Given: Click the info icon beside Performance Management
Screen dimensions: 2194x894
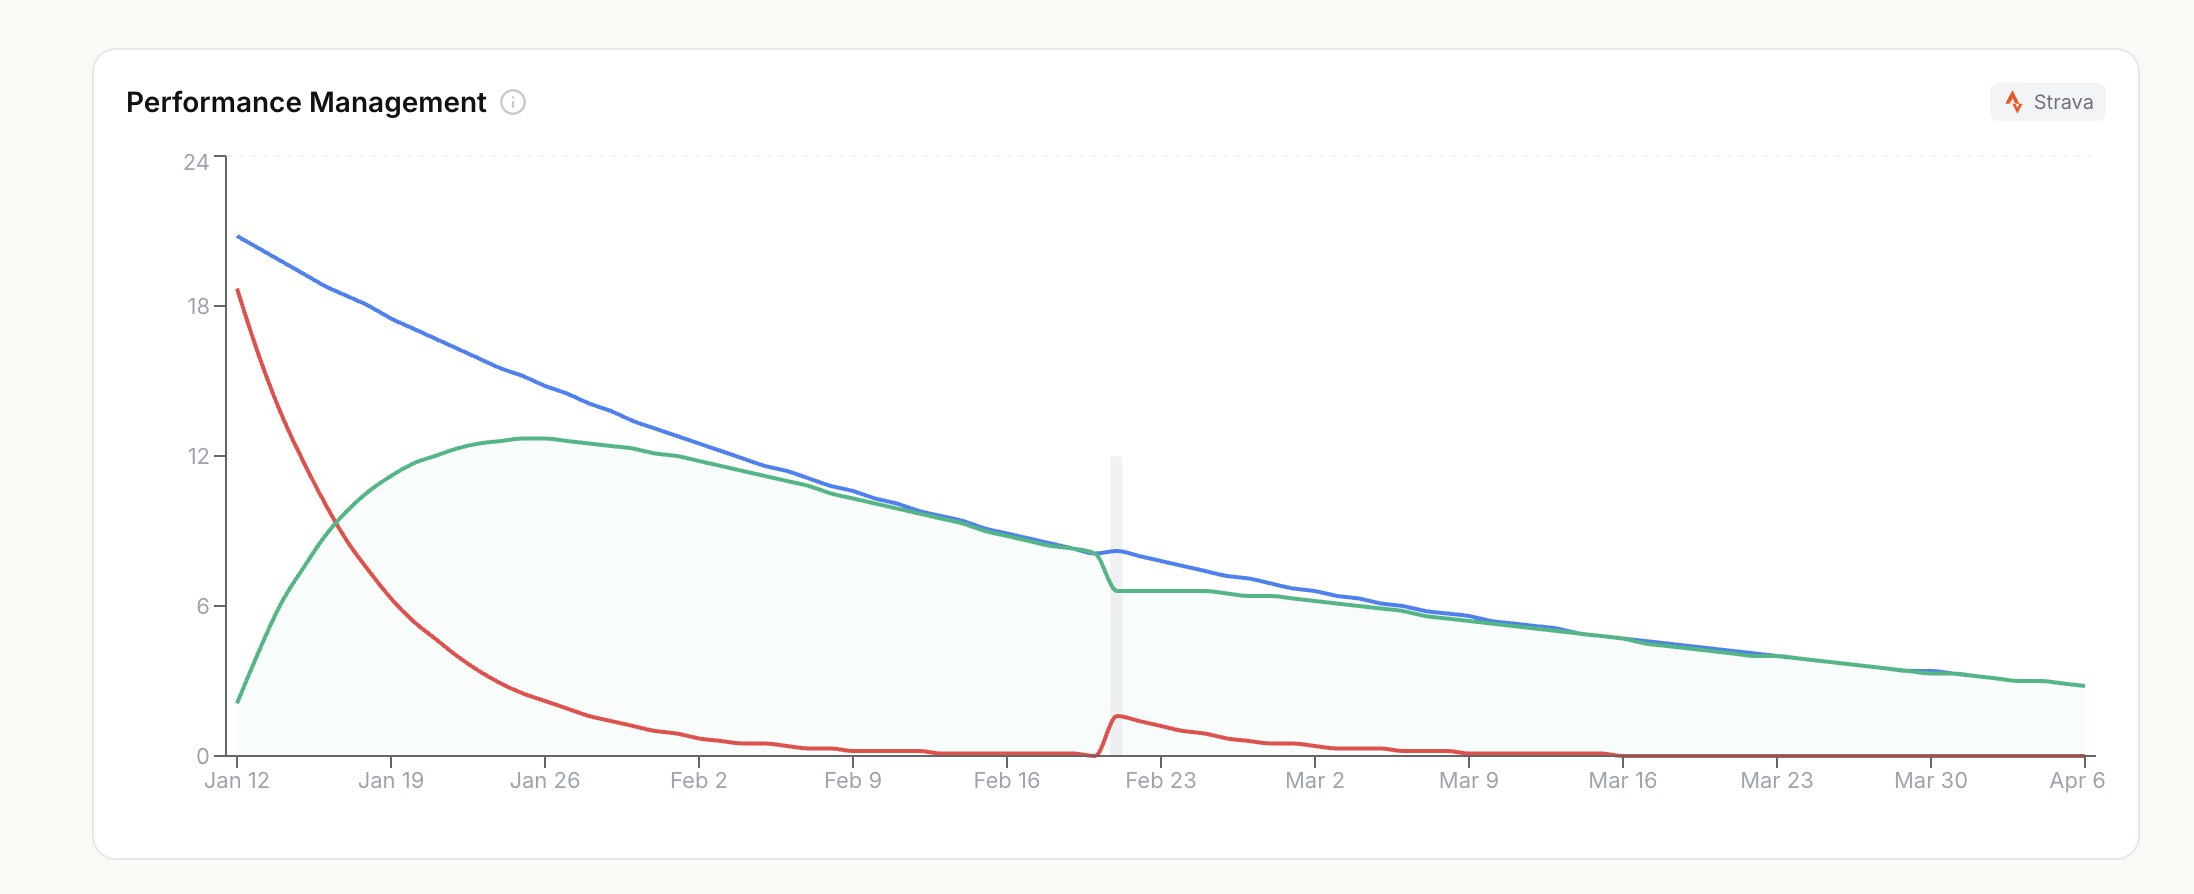Looking at the screenshot, I should pos(513,102).
